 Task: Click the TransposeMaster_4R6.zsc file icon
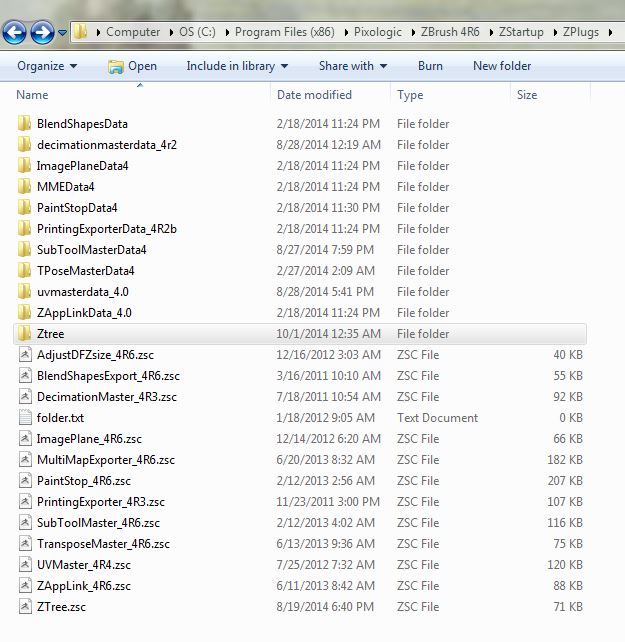[x=25, y=543]
